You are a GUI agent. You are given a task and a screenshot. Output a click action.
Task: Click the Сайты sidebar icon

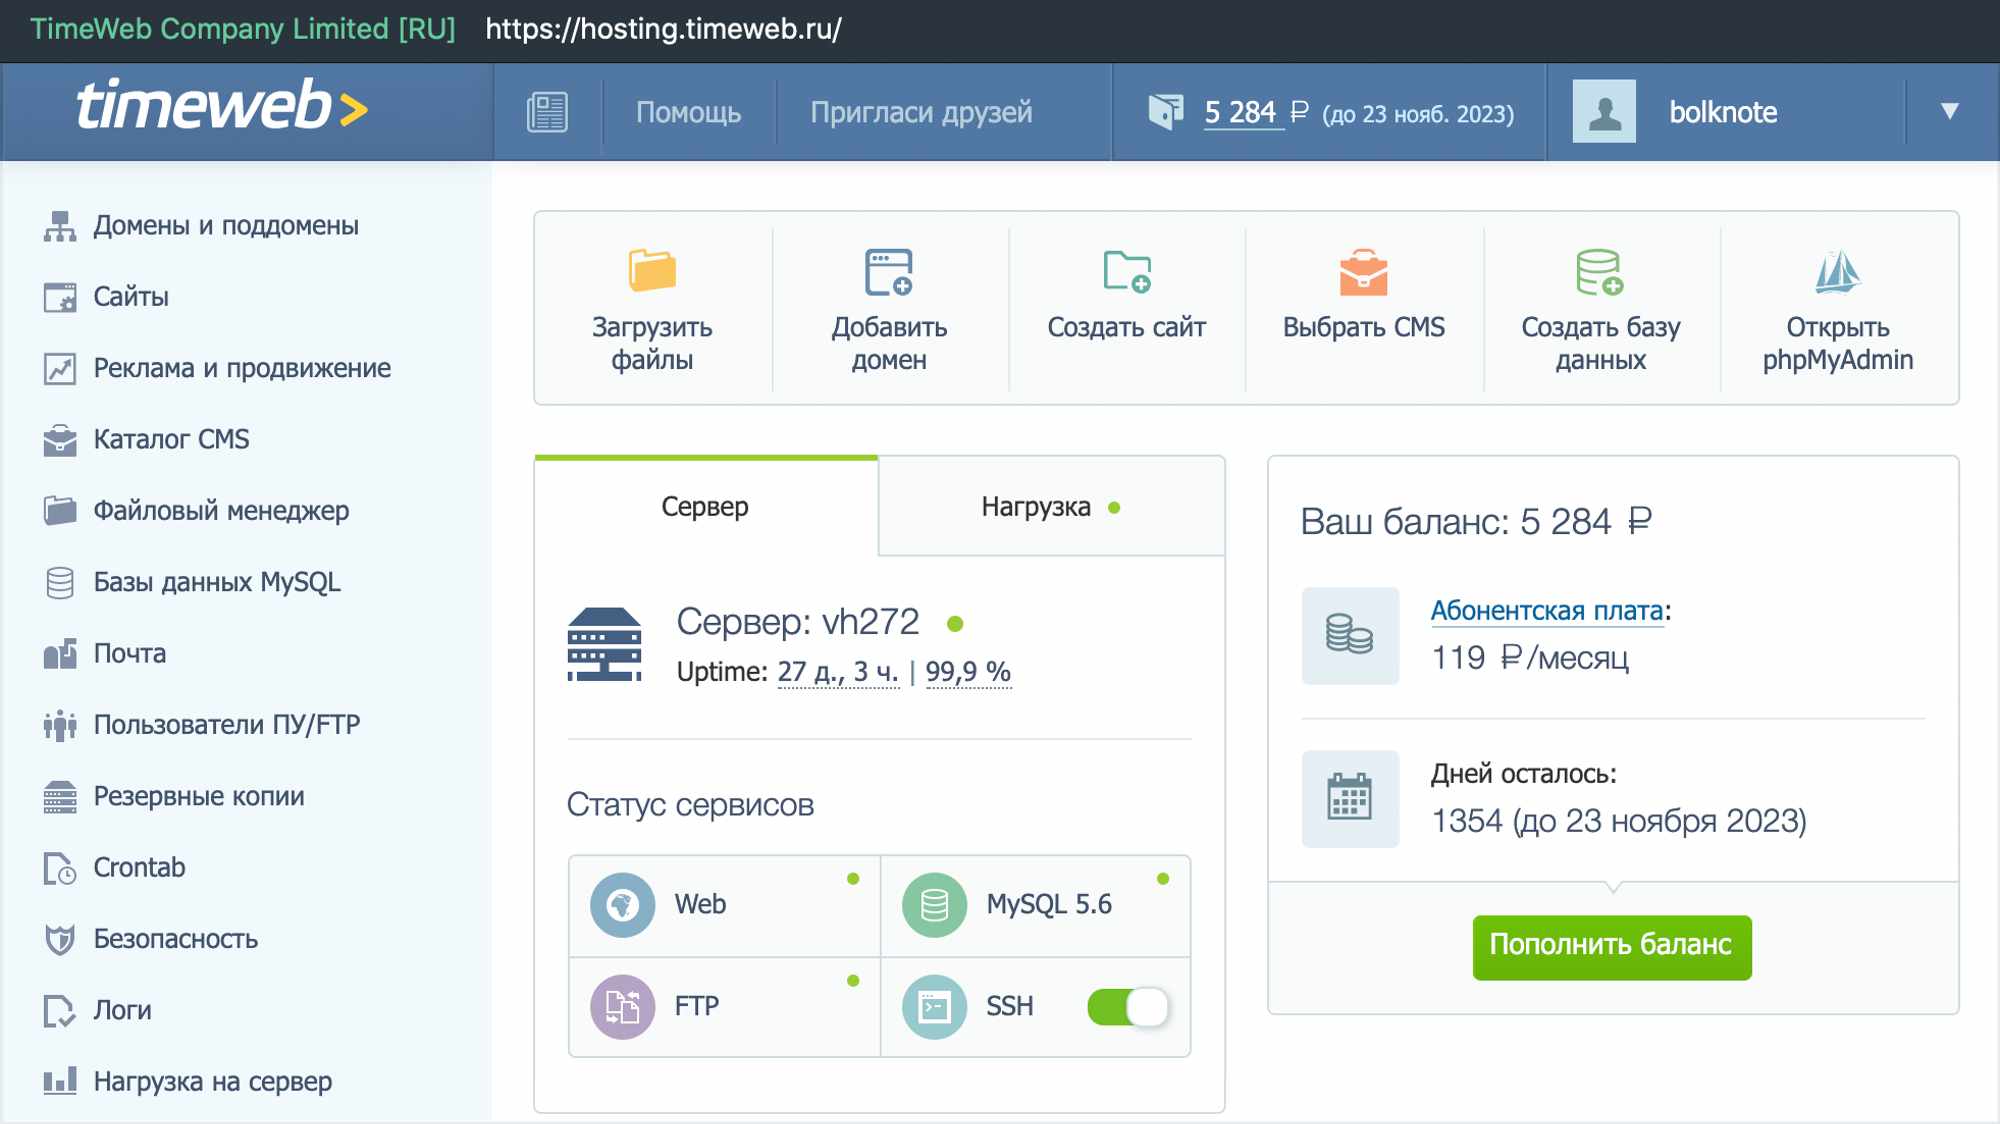pyautogui.click(x=60, y=297)
